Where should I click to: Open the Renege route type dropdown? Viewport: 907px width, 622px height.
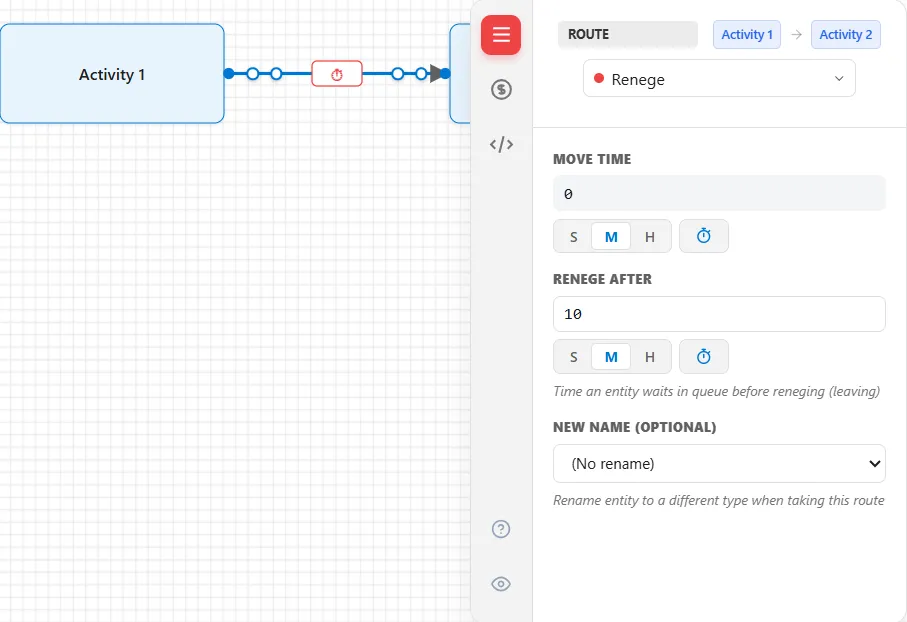point(719,79)
